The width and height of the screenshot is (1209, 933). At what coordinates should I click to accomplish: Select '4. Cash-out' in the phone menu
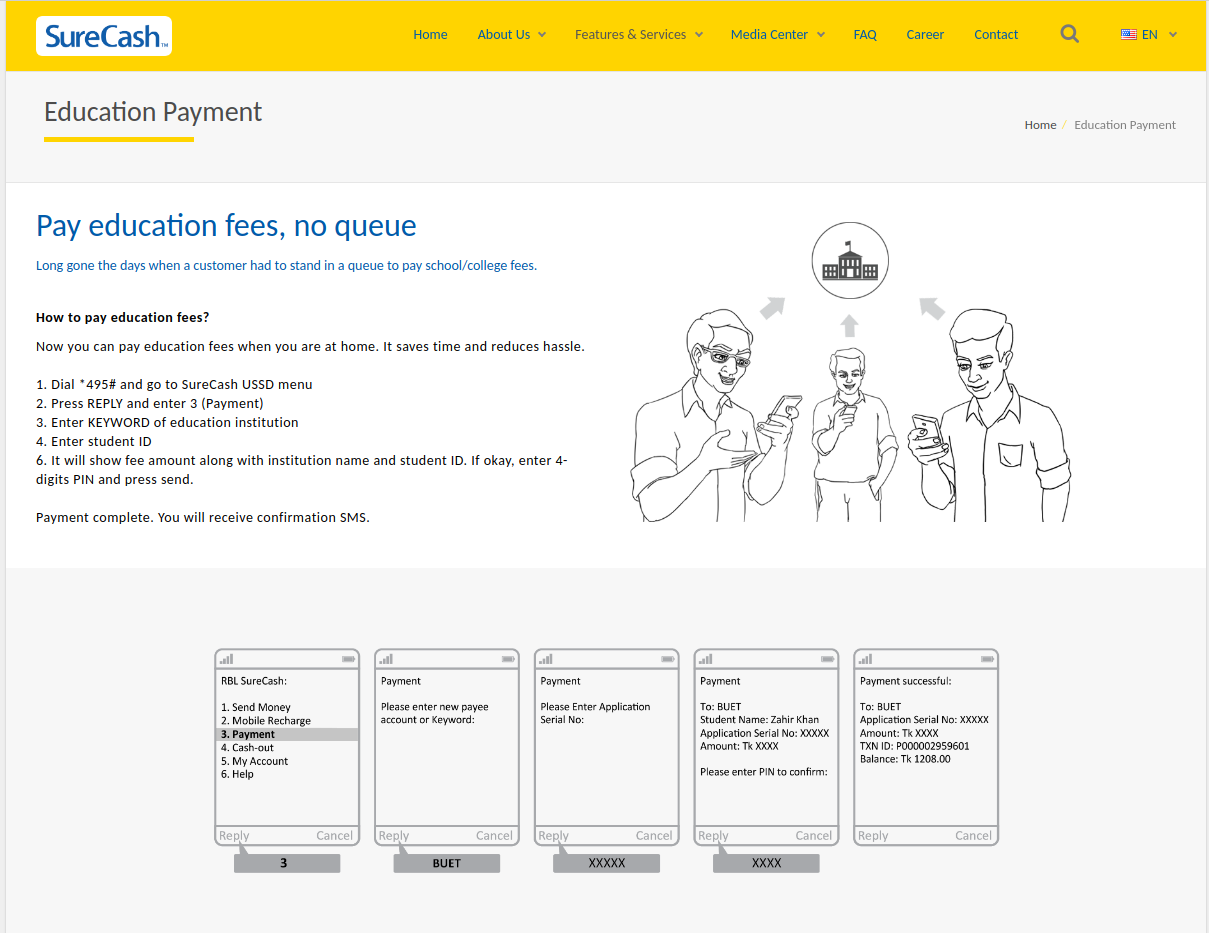pos(247,747)
